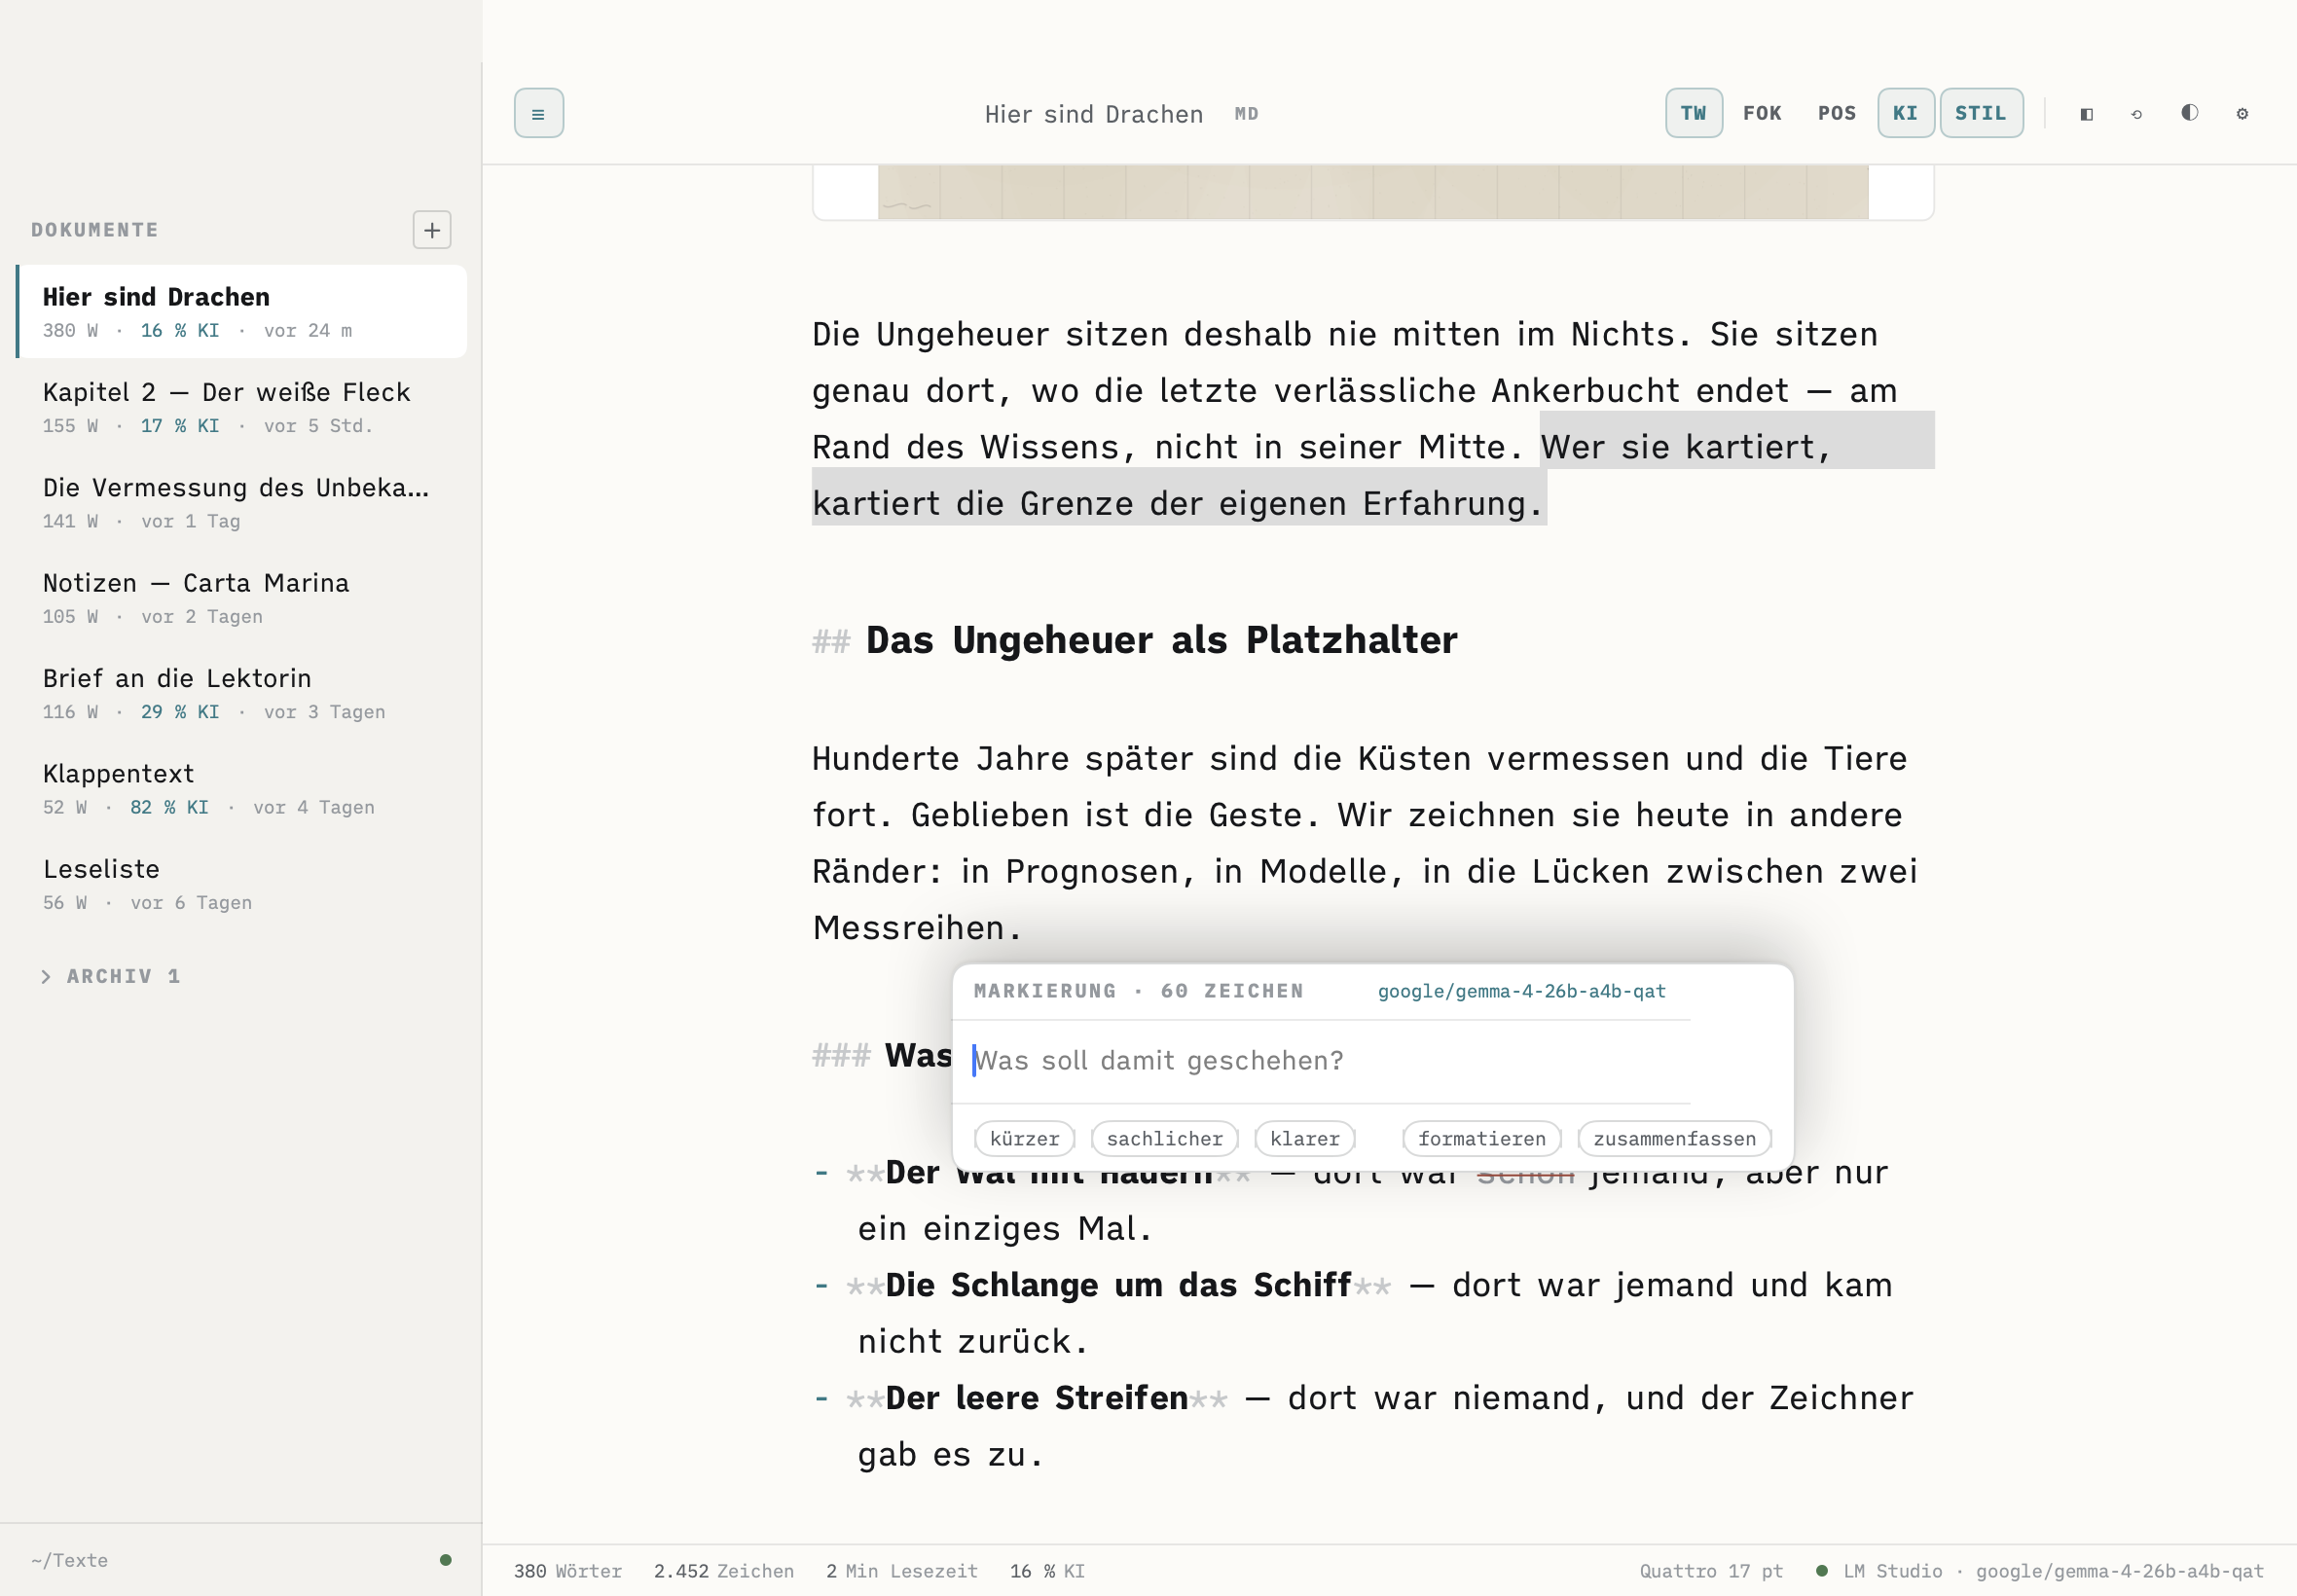Apply the klarer quick action

pos(1304,1138)
